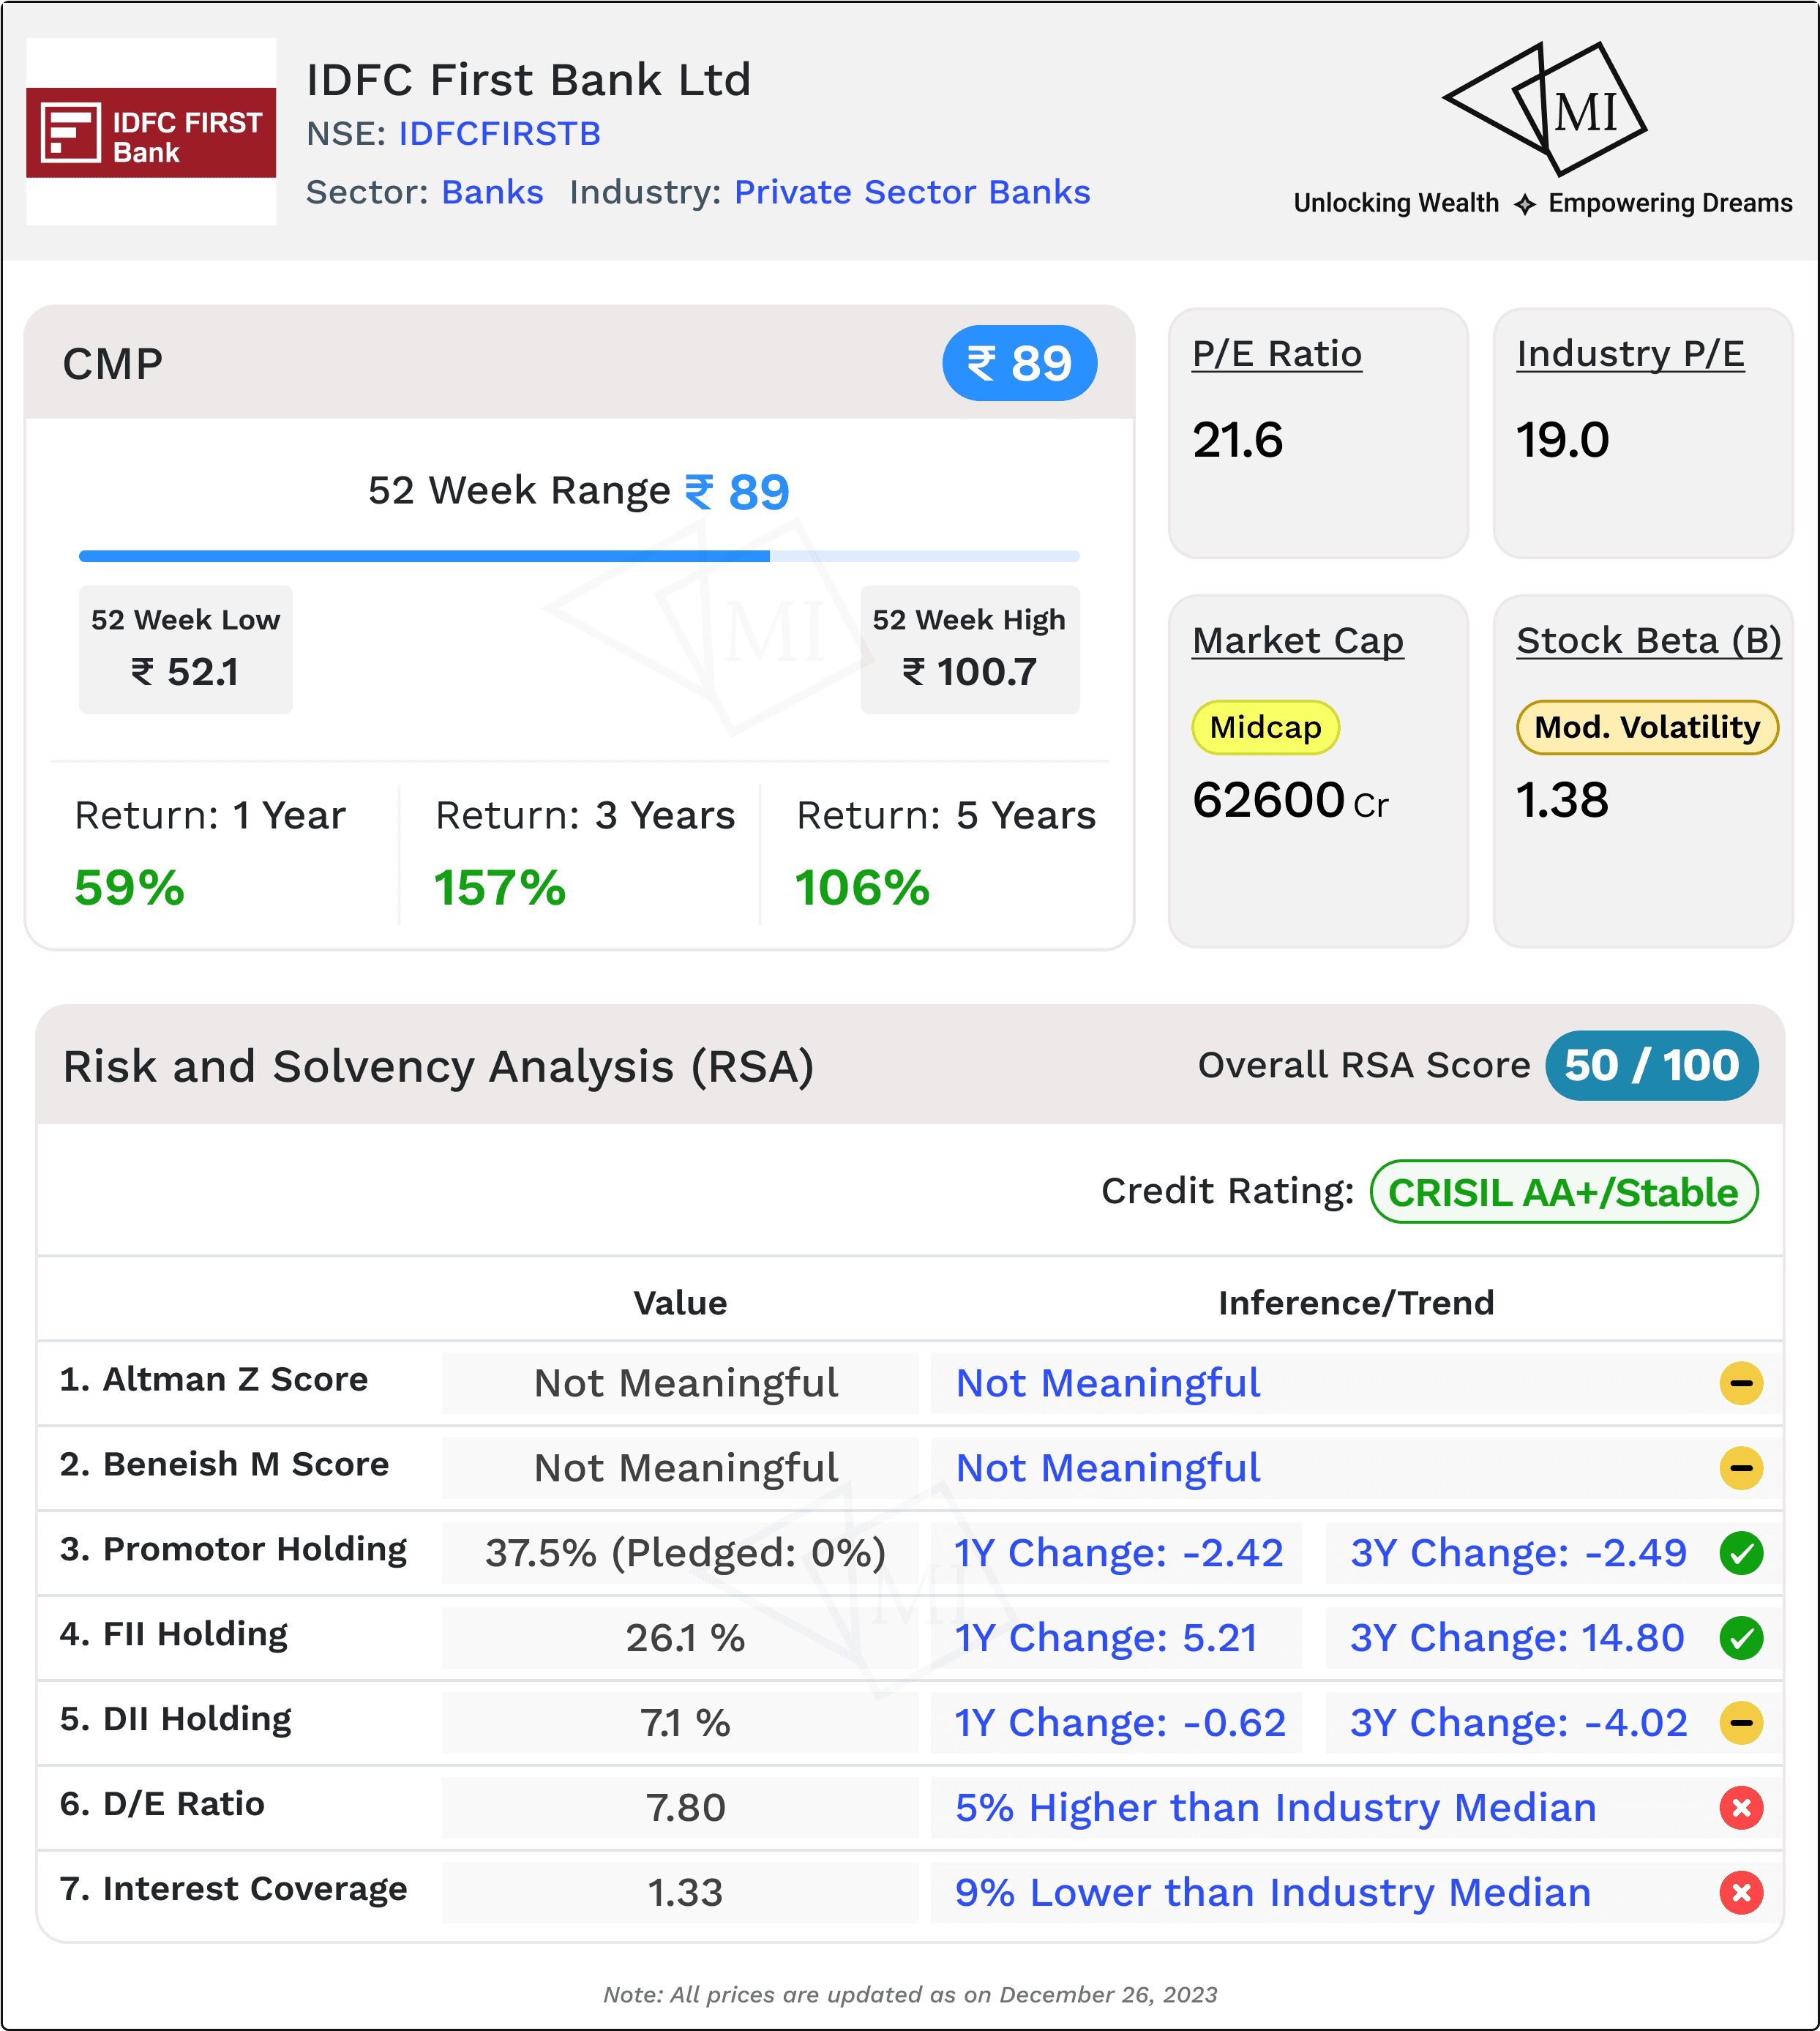
Task: Click DII '1Y Change: -0.62' cell
Action: coord(1117,1723)
